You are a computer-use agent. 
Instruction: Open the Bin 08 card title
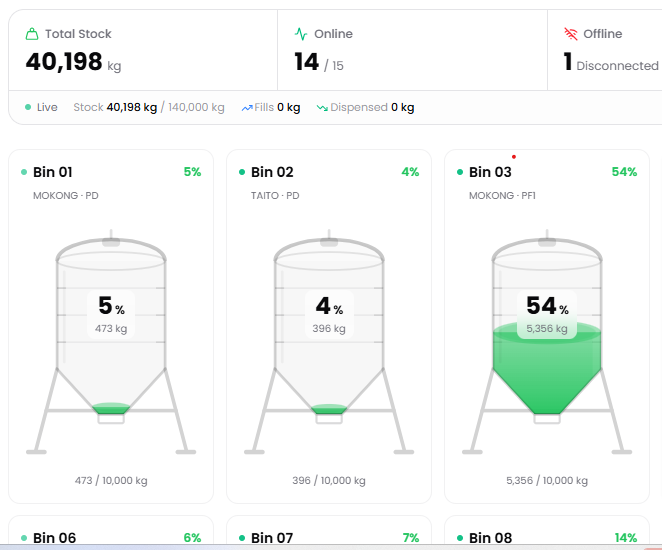pyautogui.click(x=491, y=538)
